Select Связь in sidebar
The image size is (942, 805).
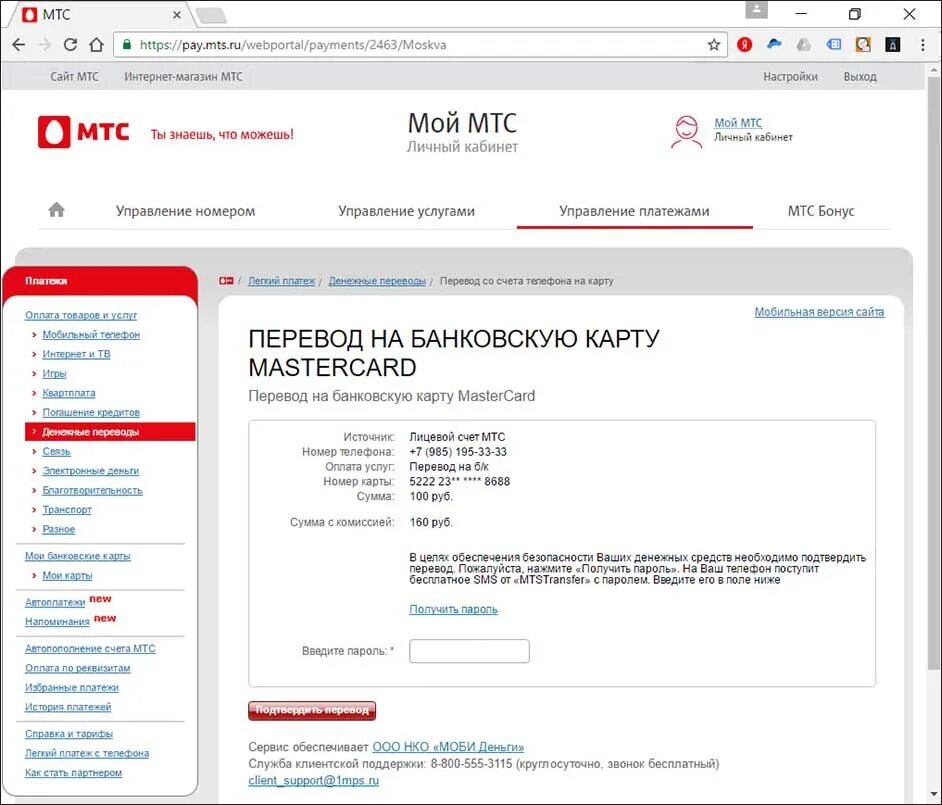point(56,451)
